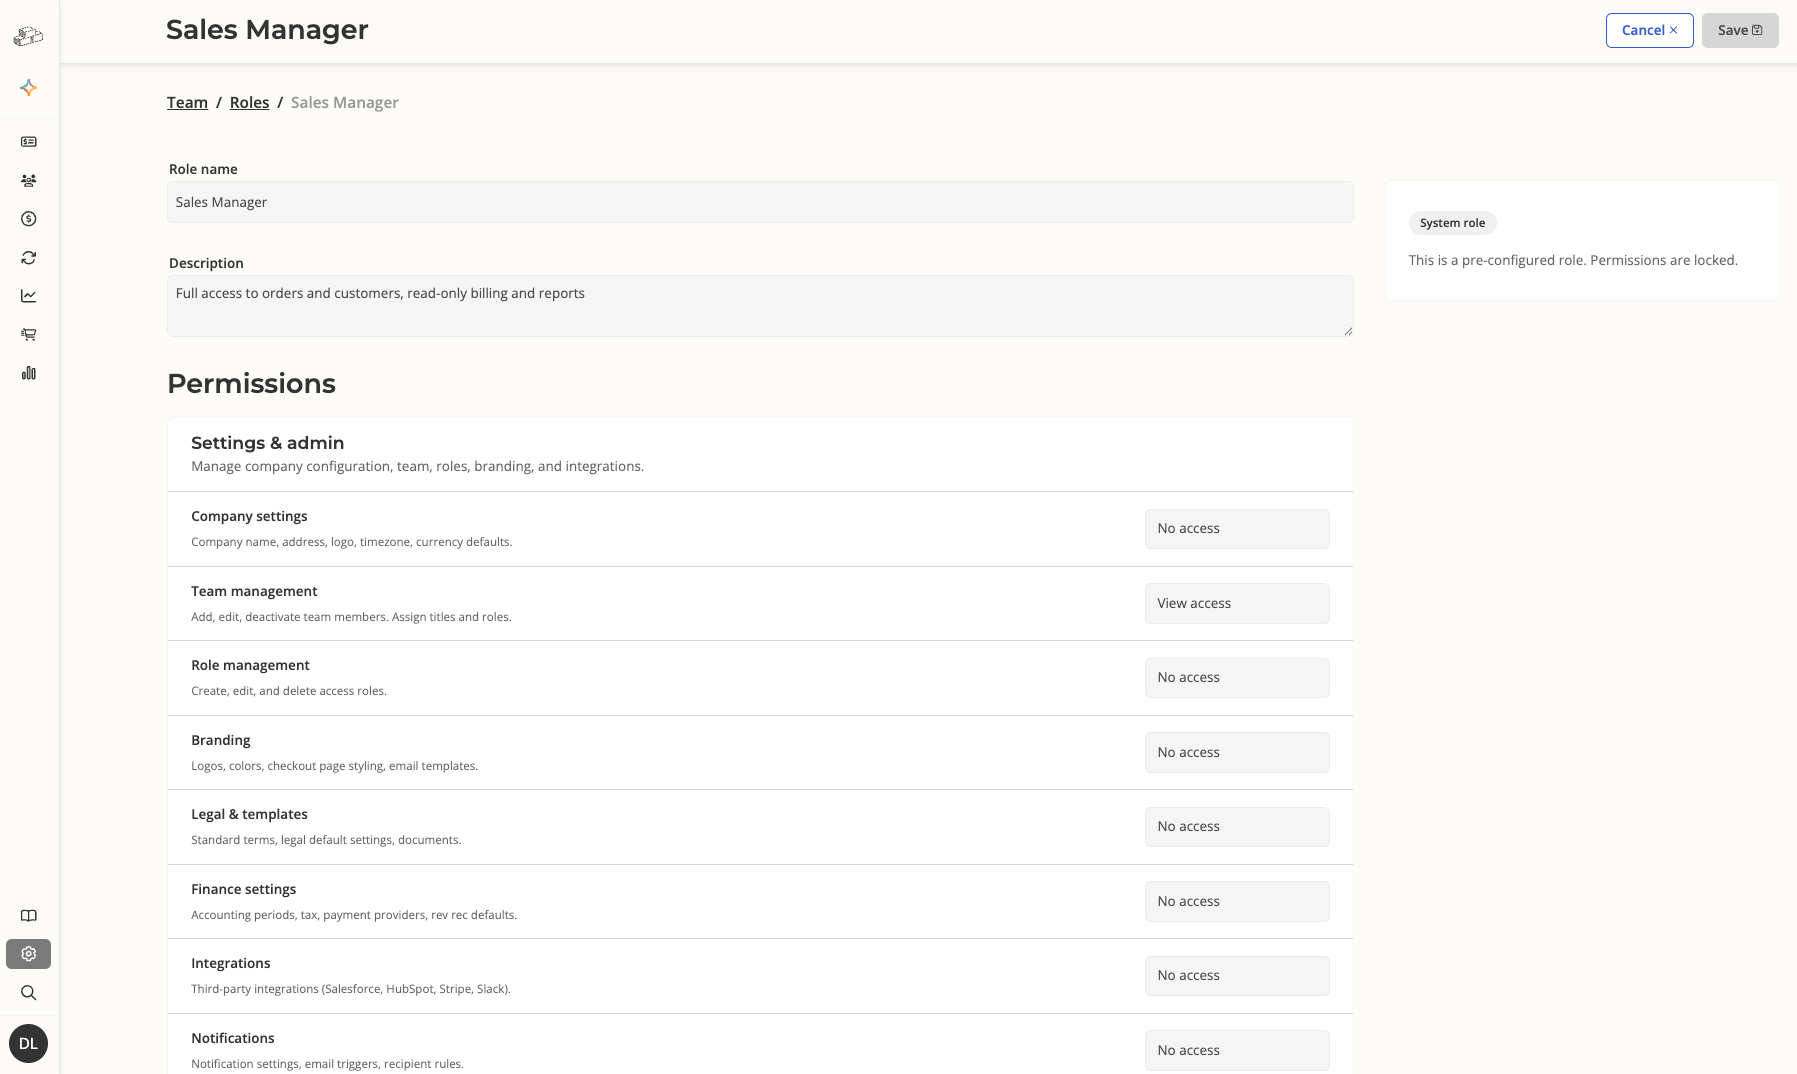Click the 'Standard terms, legal default' description
This screenshot has width=1797, height=1074.
coord(326,840)
